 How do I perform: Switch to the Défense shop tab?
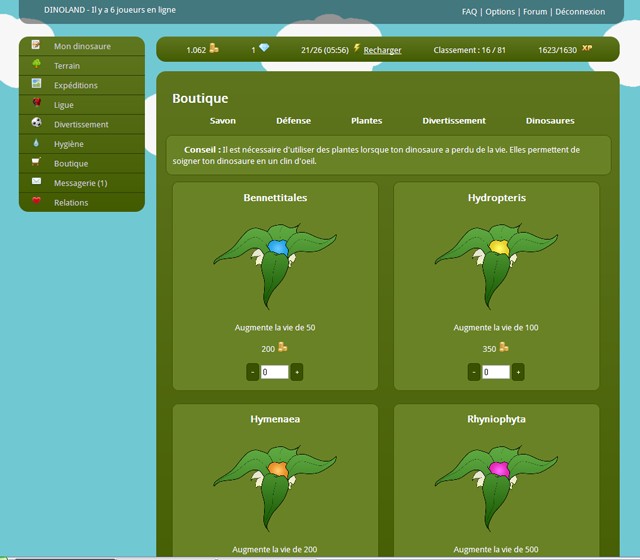coord(293,121)
